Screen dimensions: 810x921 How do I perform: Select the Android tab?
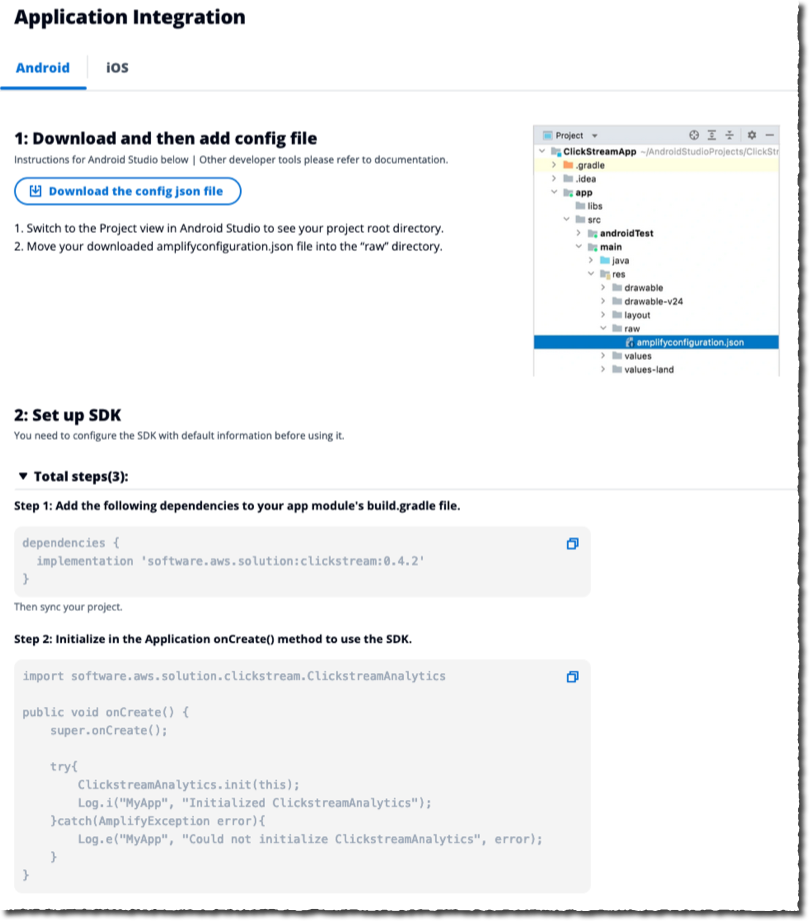click(43, 68)
